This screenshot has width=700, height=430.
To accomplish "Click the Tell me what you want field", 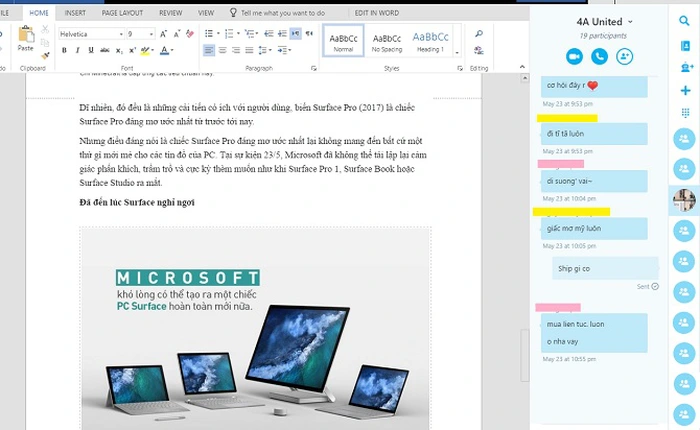I will (x=283, y=13).
